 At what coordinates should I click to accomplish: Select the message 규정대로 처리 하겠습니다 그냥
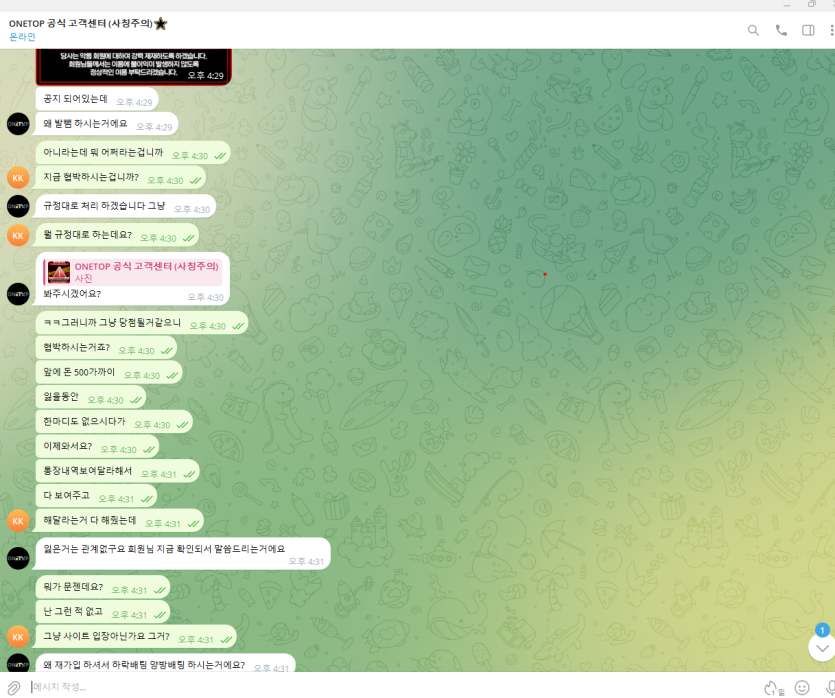(126, 207)
